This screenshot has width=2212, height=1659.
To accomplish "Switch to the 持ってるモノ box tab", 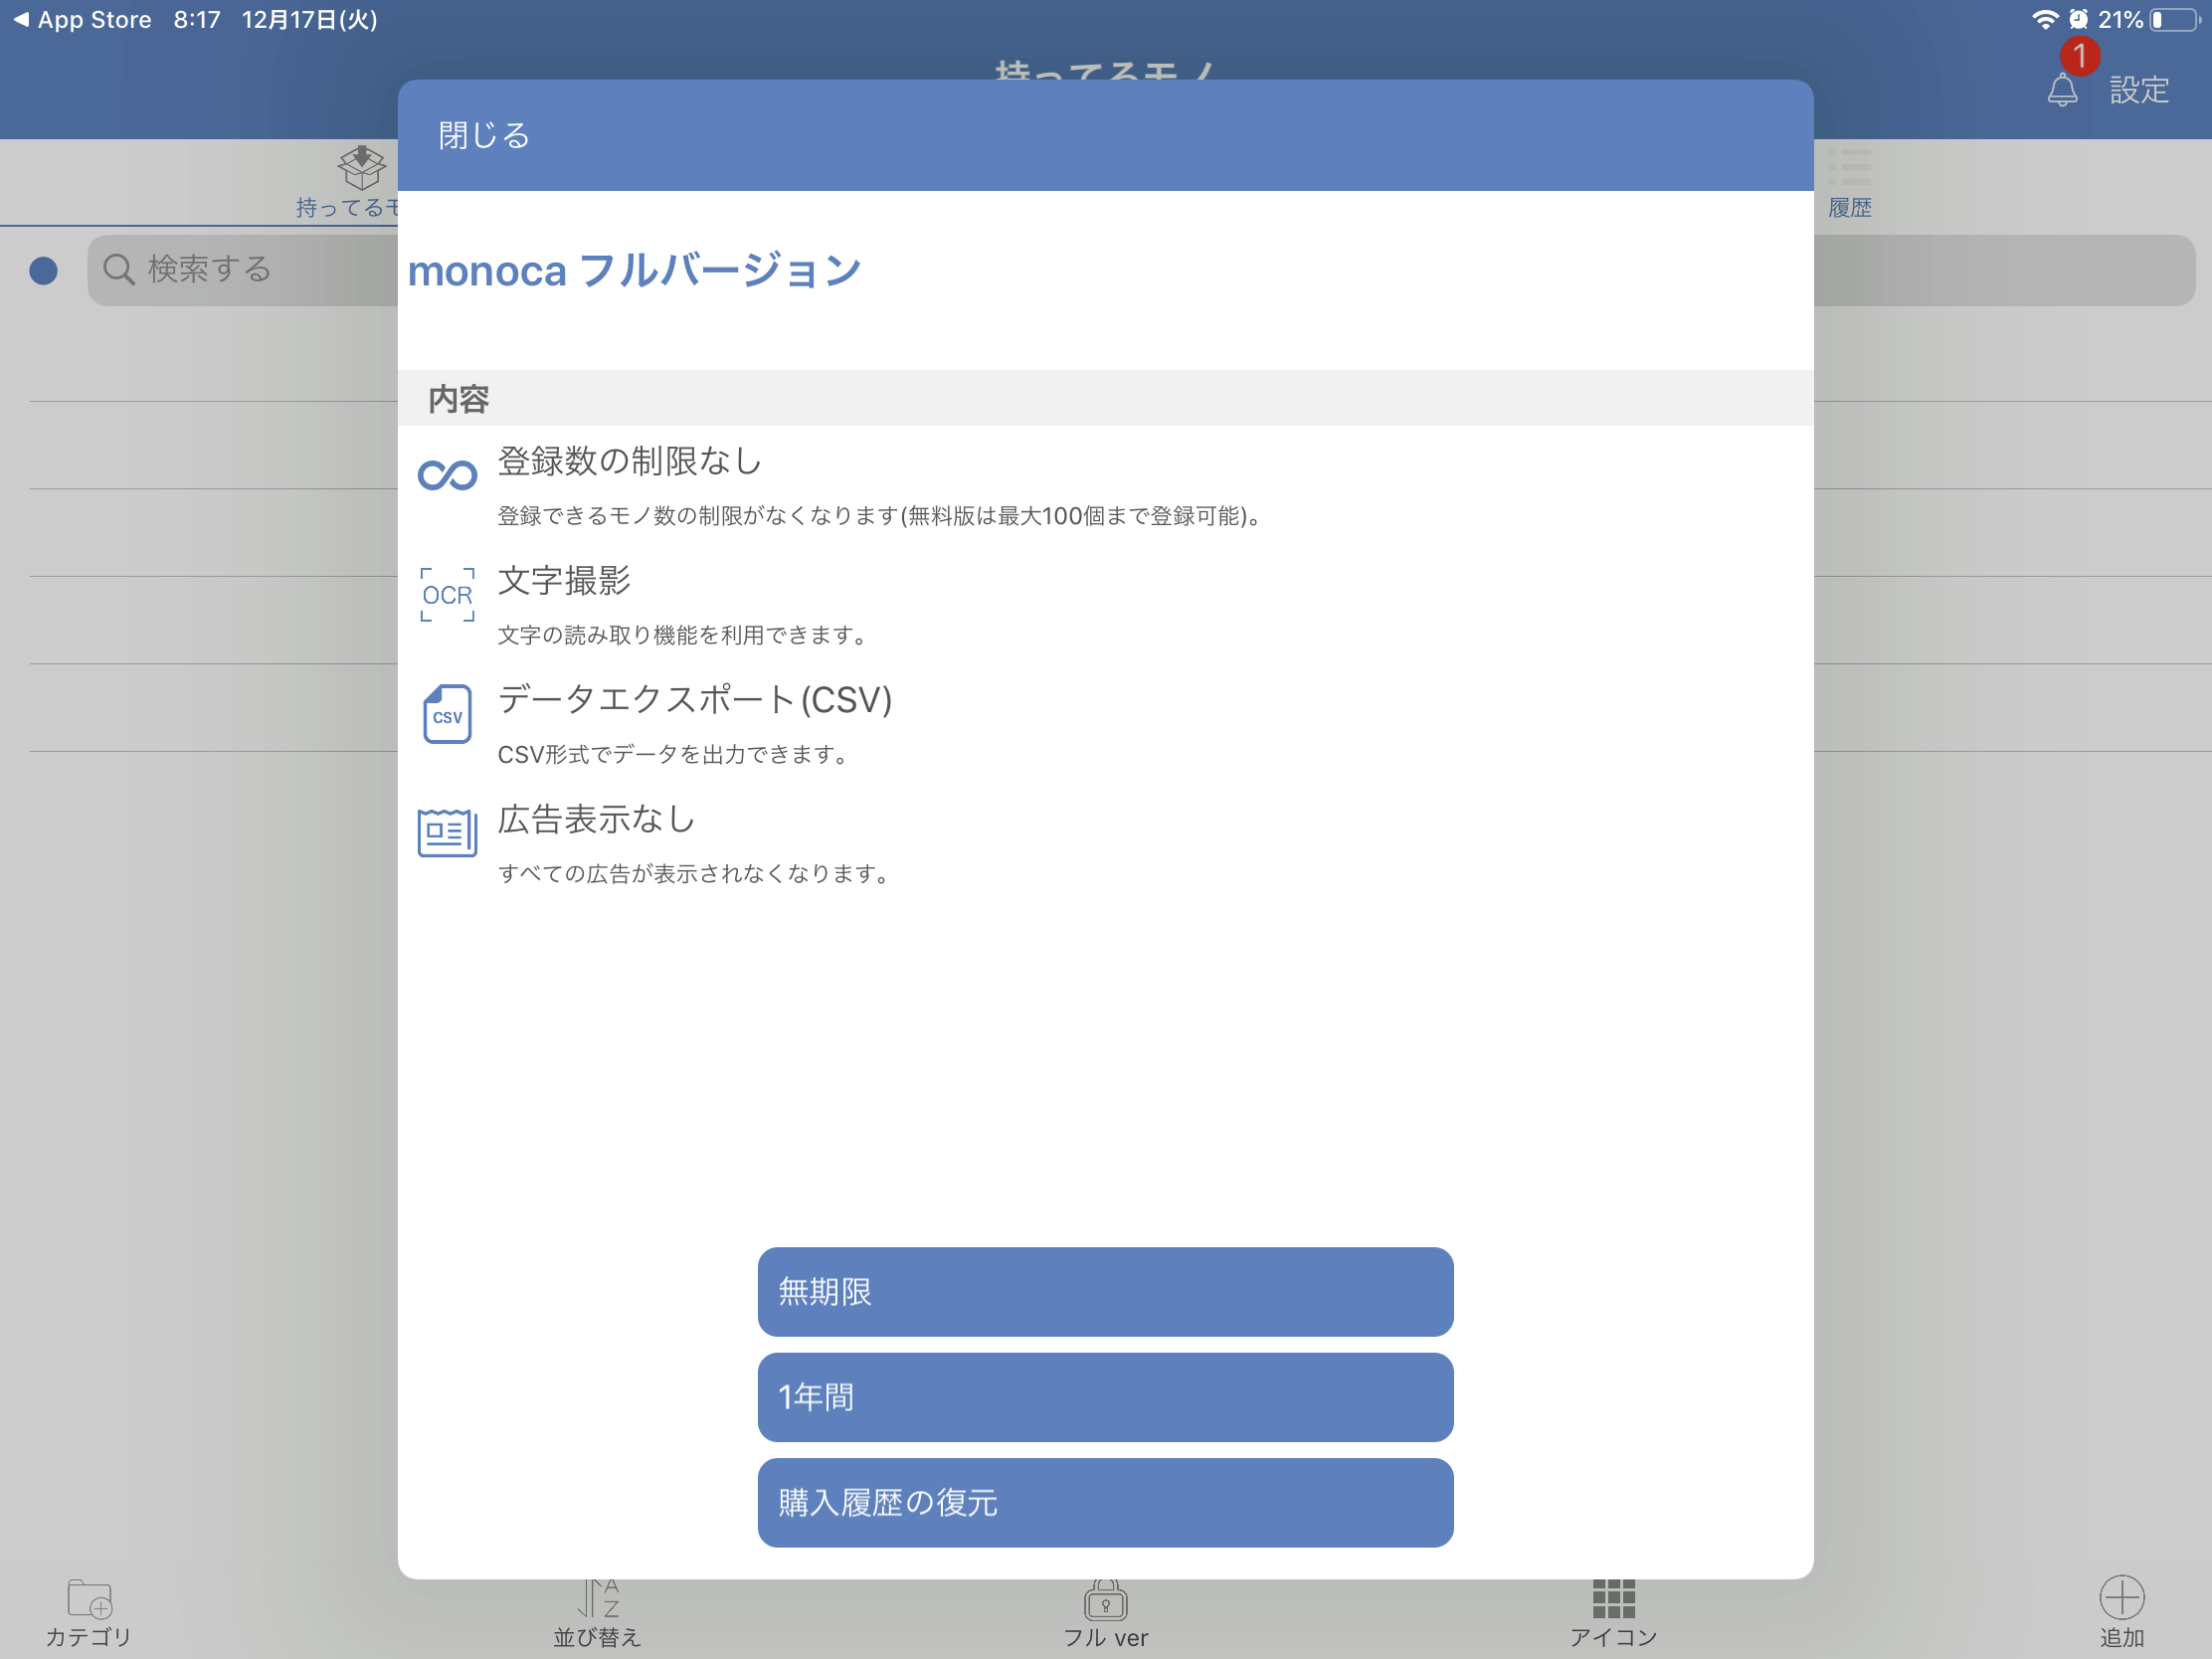I will coord(350,183).
